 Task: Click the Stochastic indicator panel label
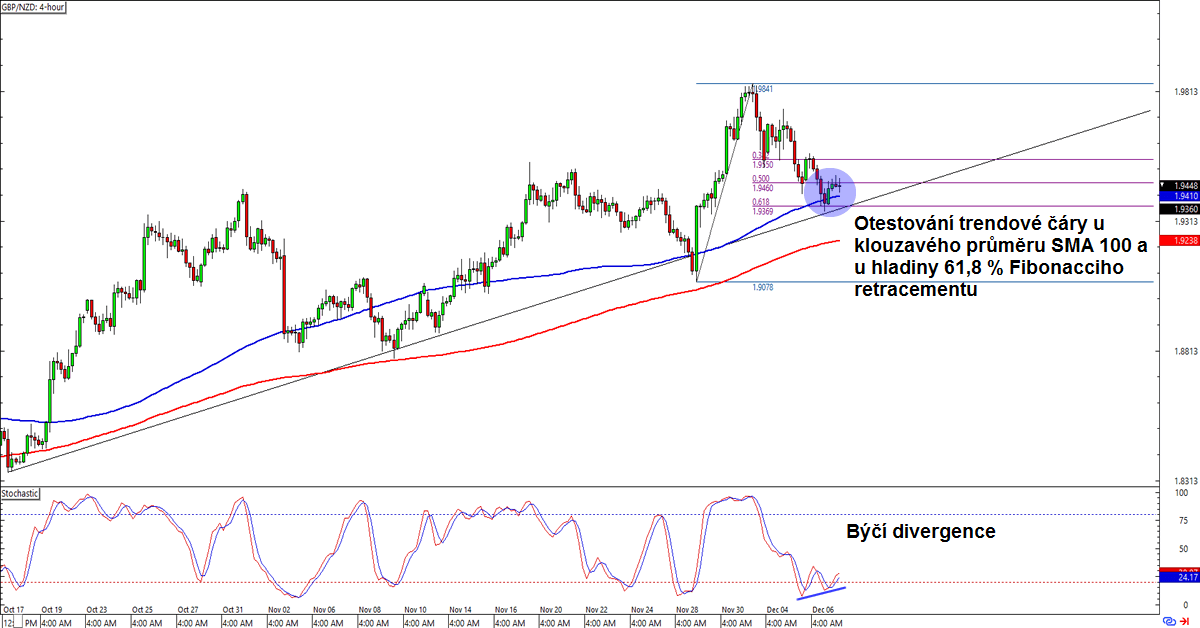pos(21,494)
